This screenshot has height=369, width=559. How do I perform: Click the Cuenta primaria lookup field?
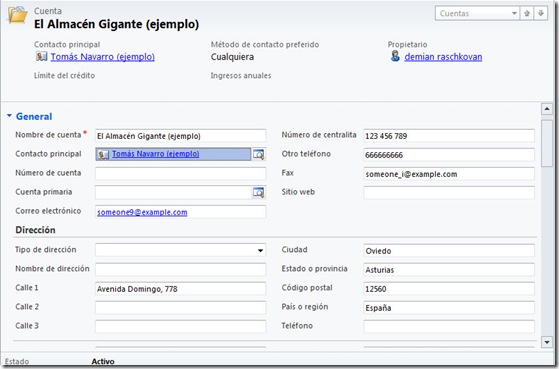[173, 193]
